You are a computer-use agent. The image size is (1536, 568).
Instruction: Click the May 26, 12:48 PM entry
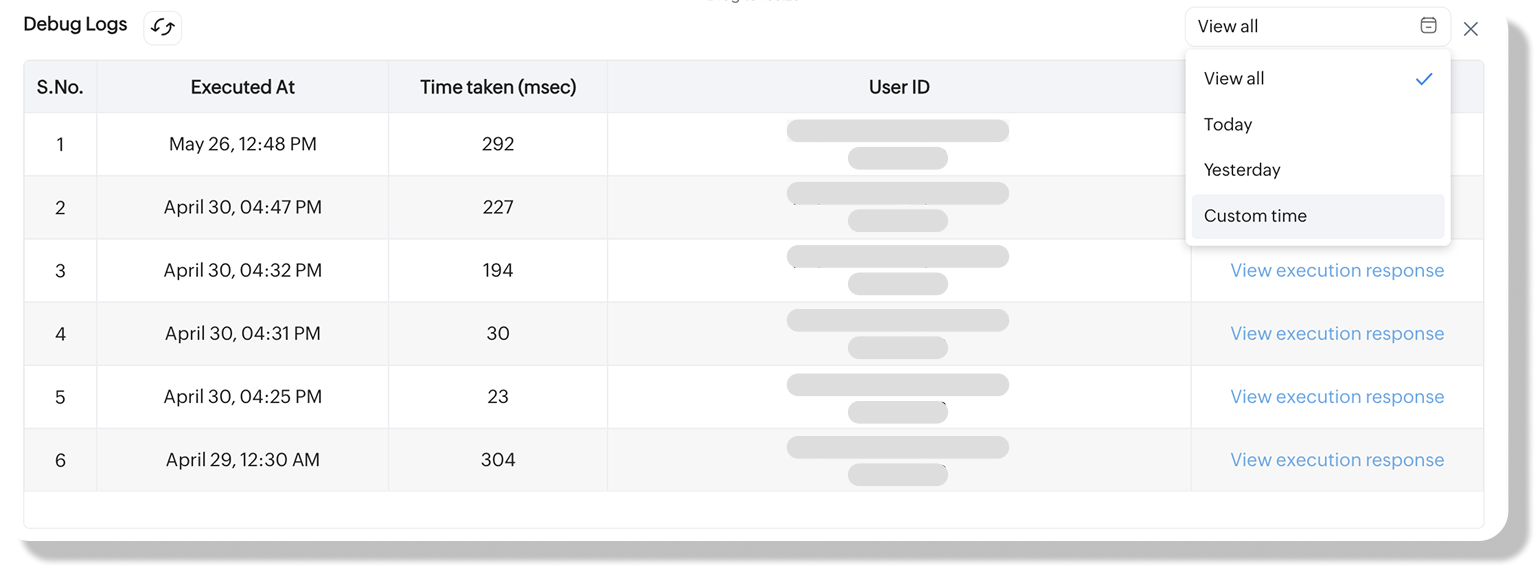tap(242, 145)
